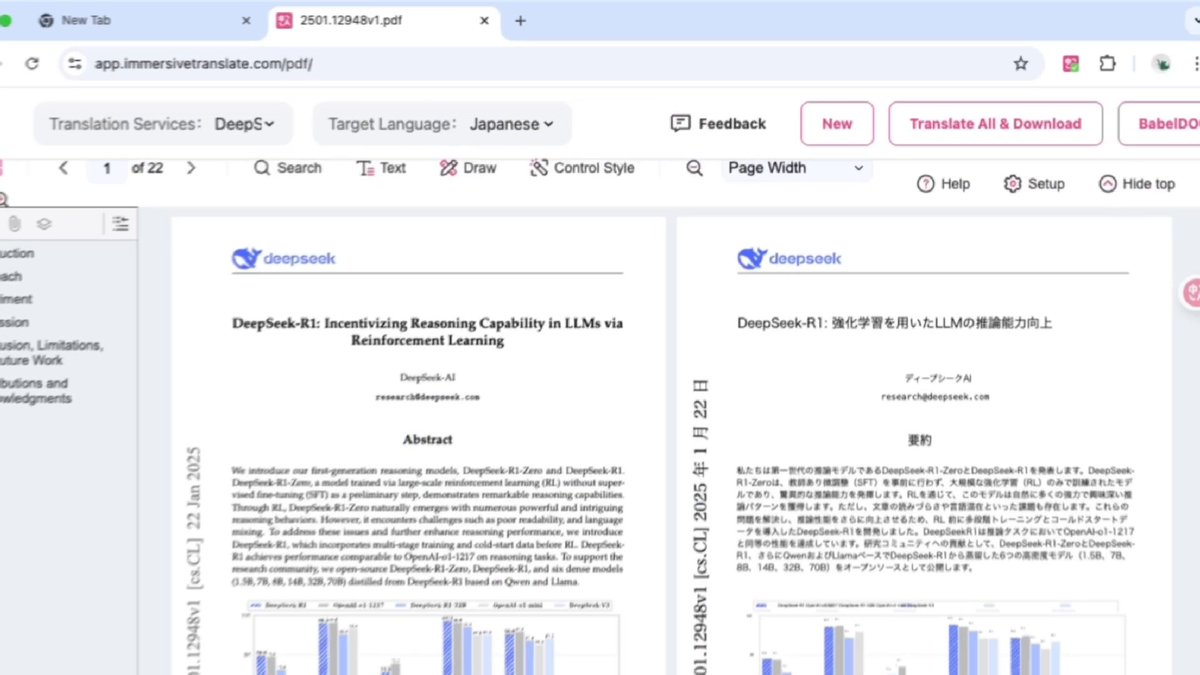Click the DeepSeek-AI author text

[x=428, y=377]
